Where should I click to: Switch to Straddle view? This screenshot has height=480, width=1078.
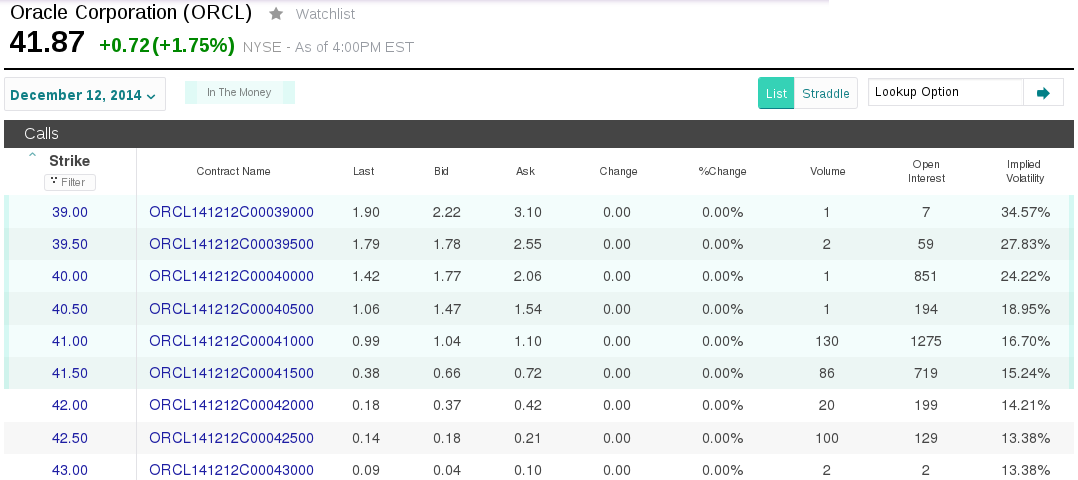tap(826, 93)
